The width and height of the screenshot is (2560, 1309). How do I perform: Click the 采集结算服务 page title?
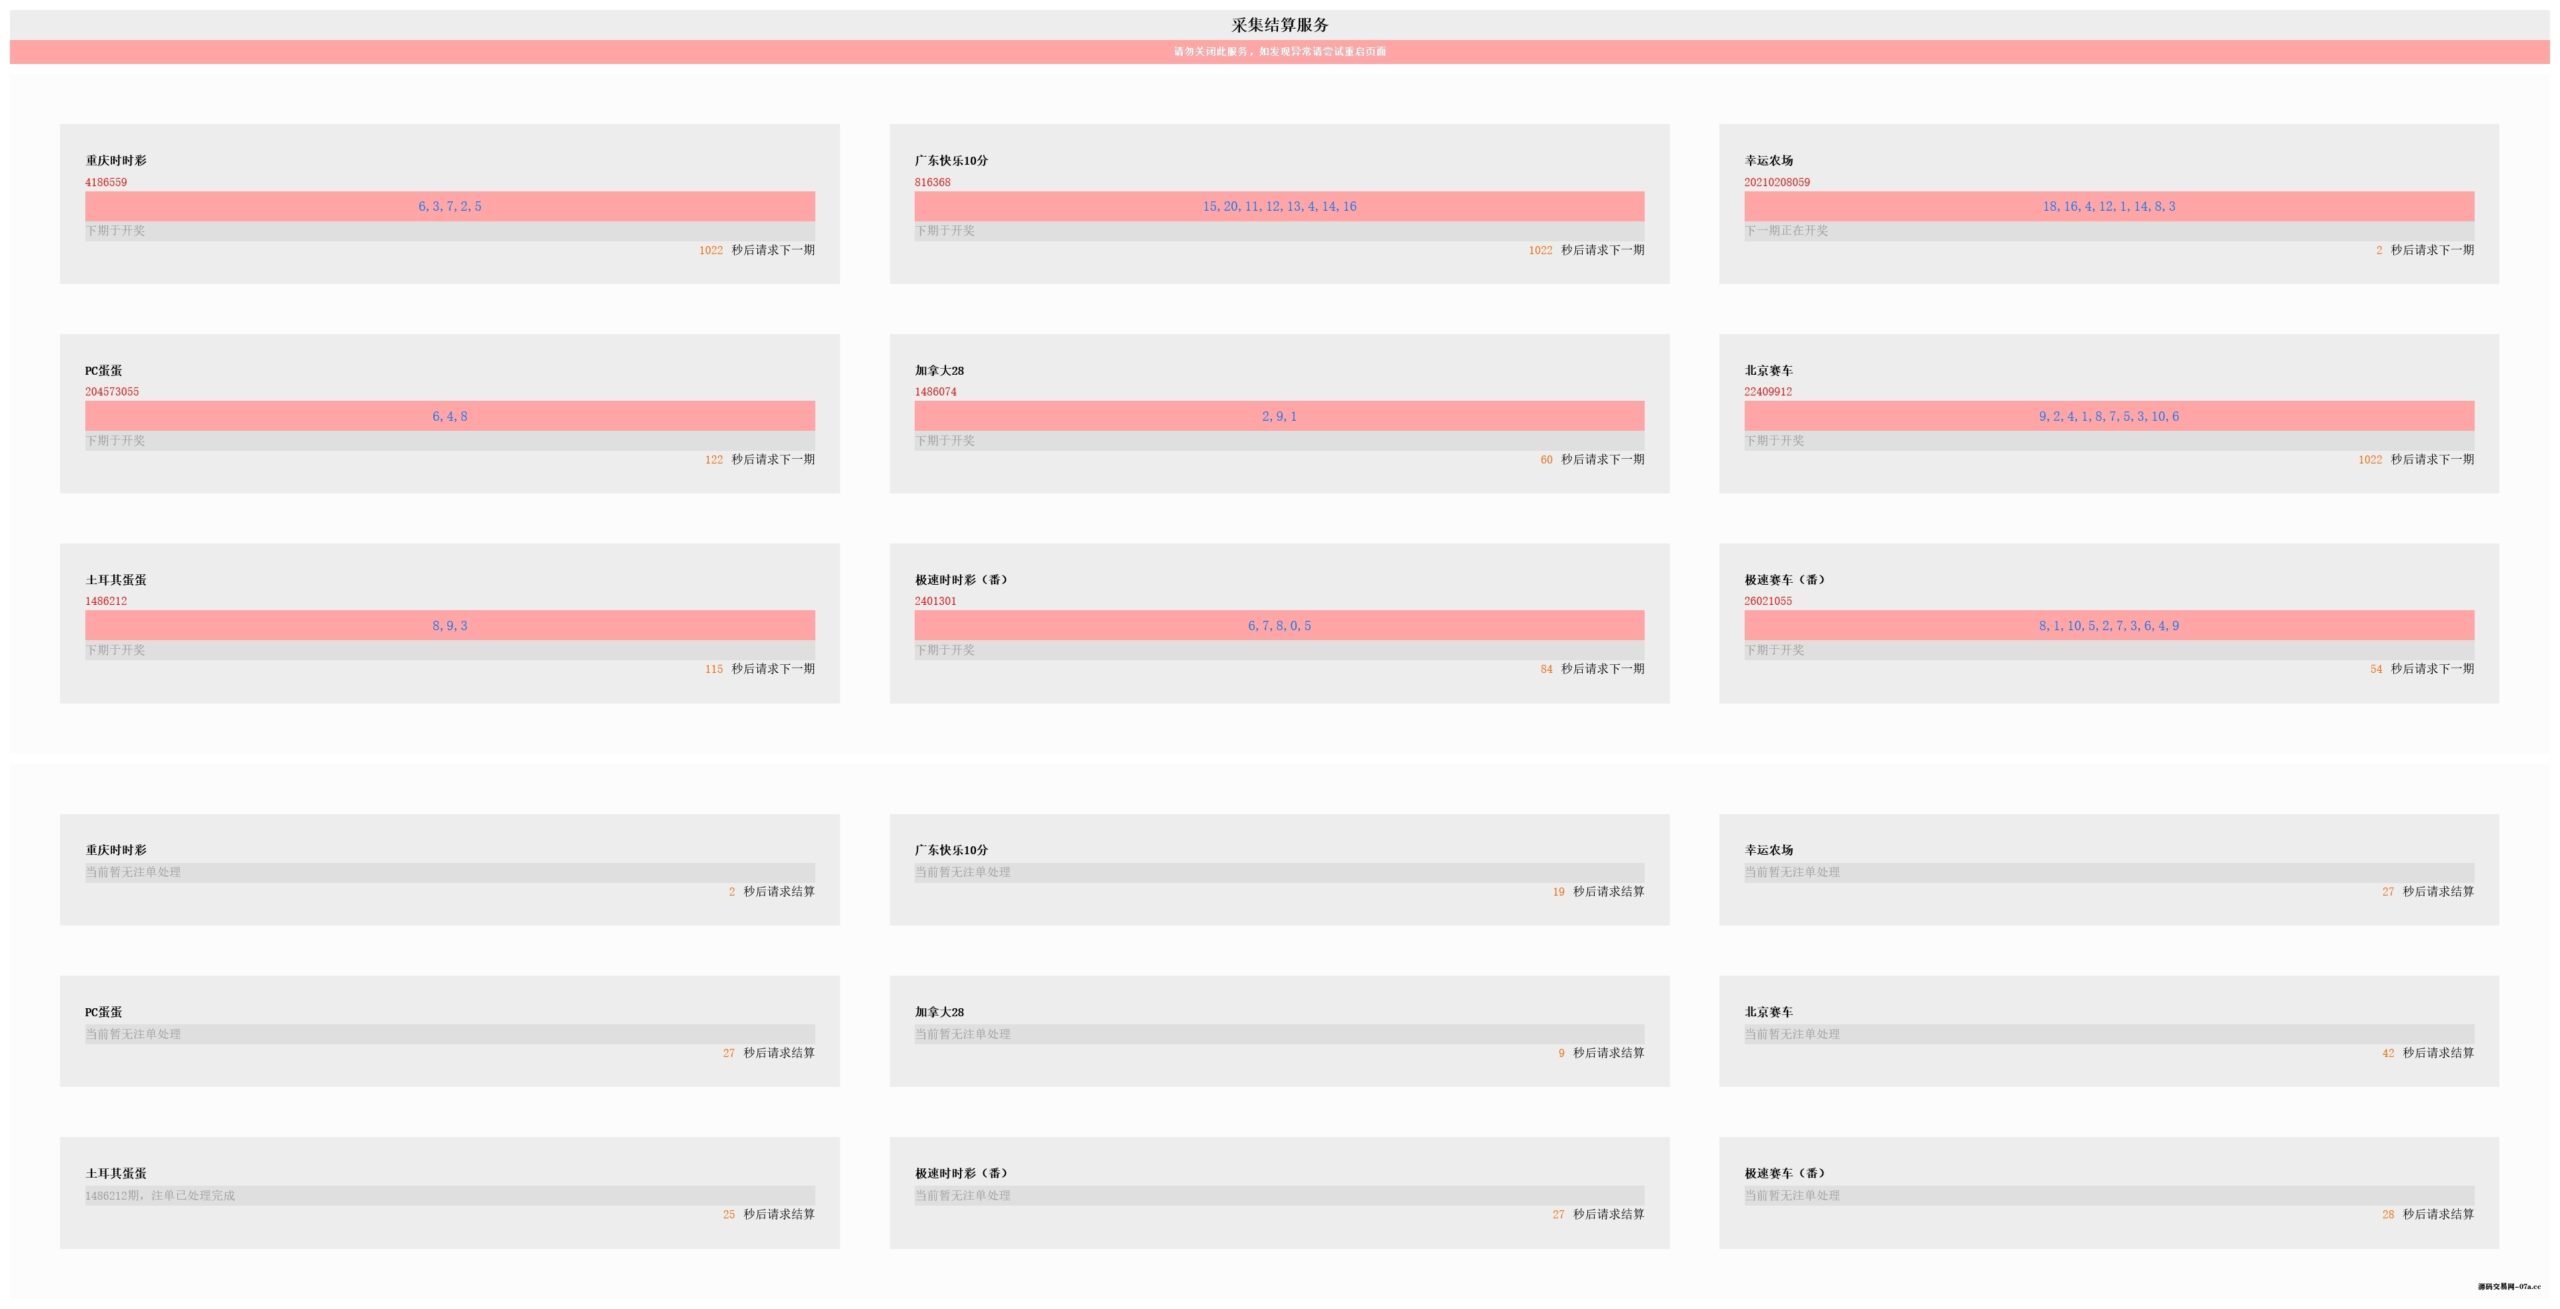pos(1279,25)
